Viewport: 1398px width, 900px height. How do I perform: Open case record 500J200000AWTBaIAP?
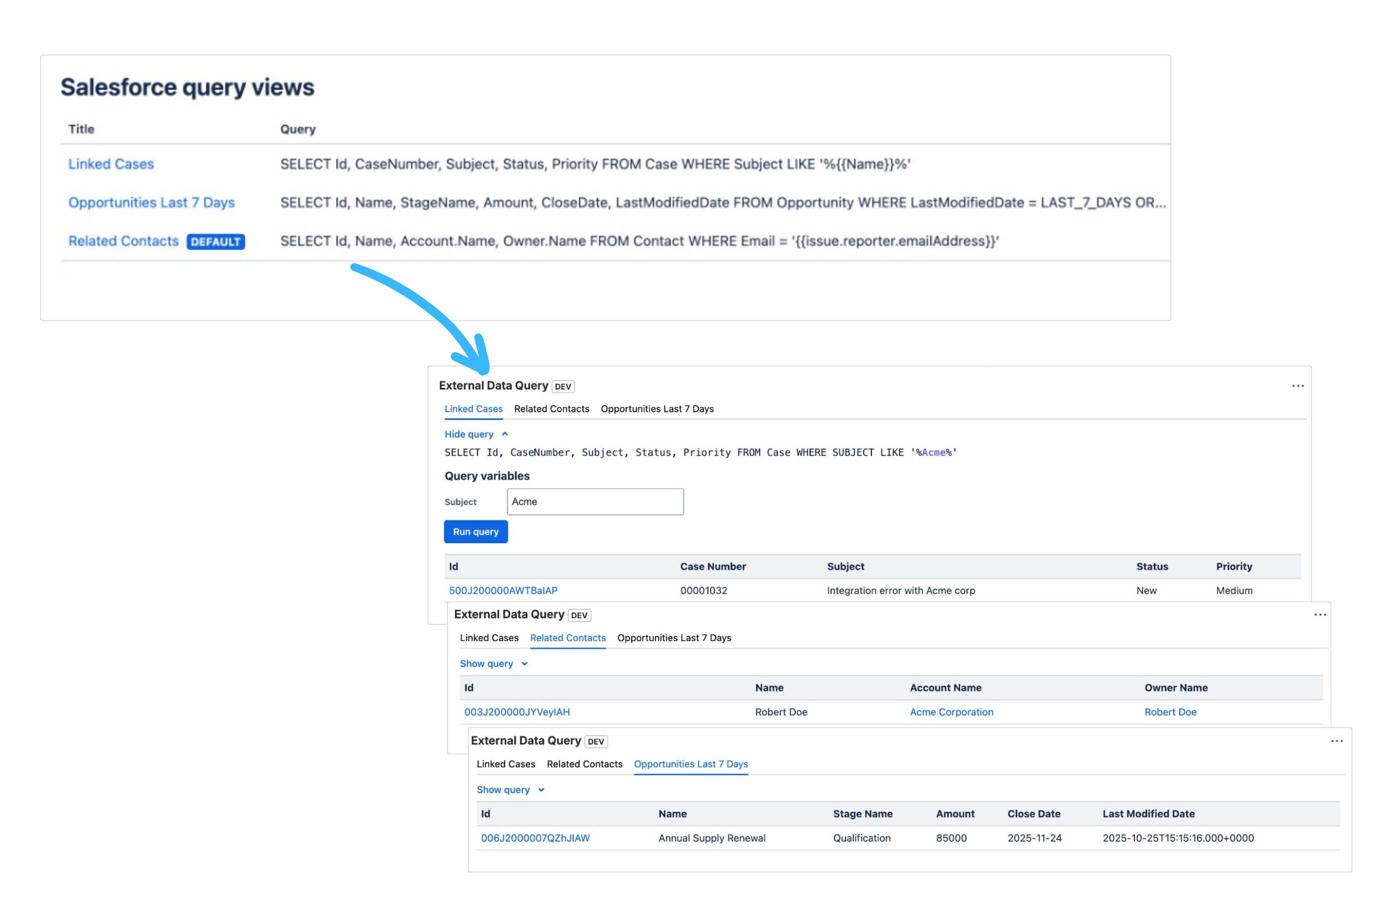(503, 590)
